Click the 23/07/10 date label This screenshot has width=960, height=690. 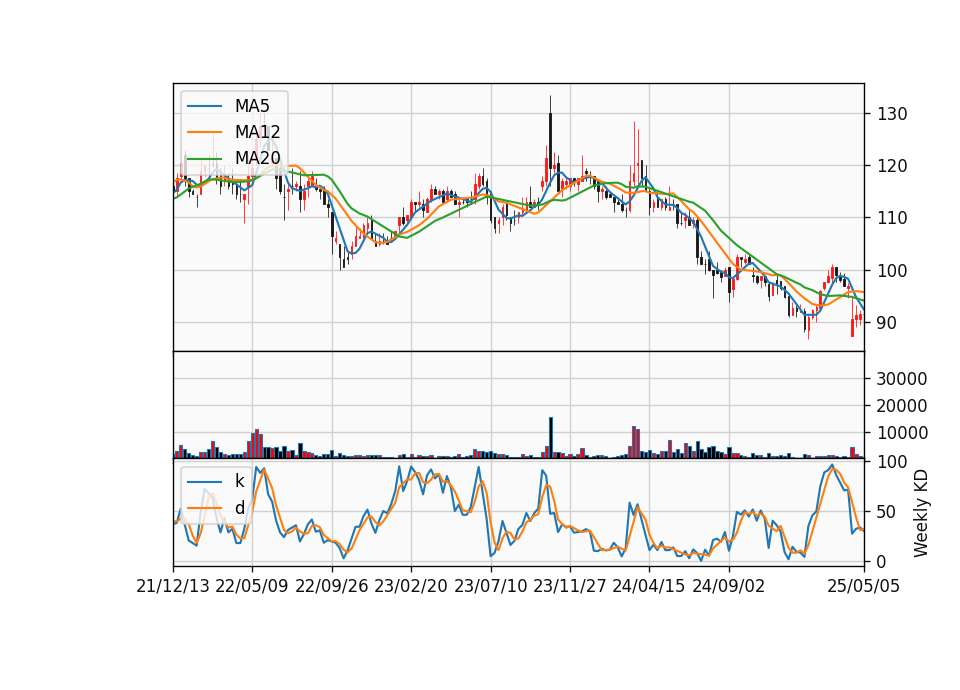(x=490, y=587)
